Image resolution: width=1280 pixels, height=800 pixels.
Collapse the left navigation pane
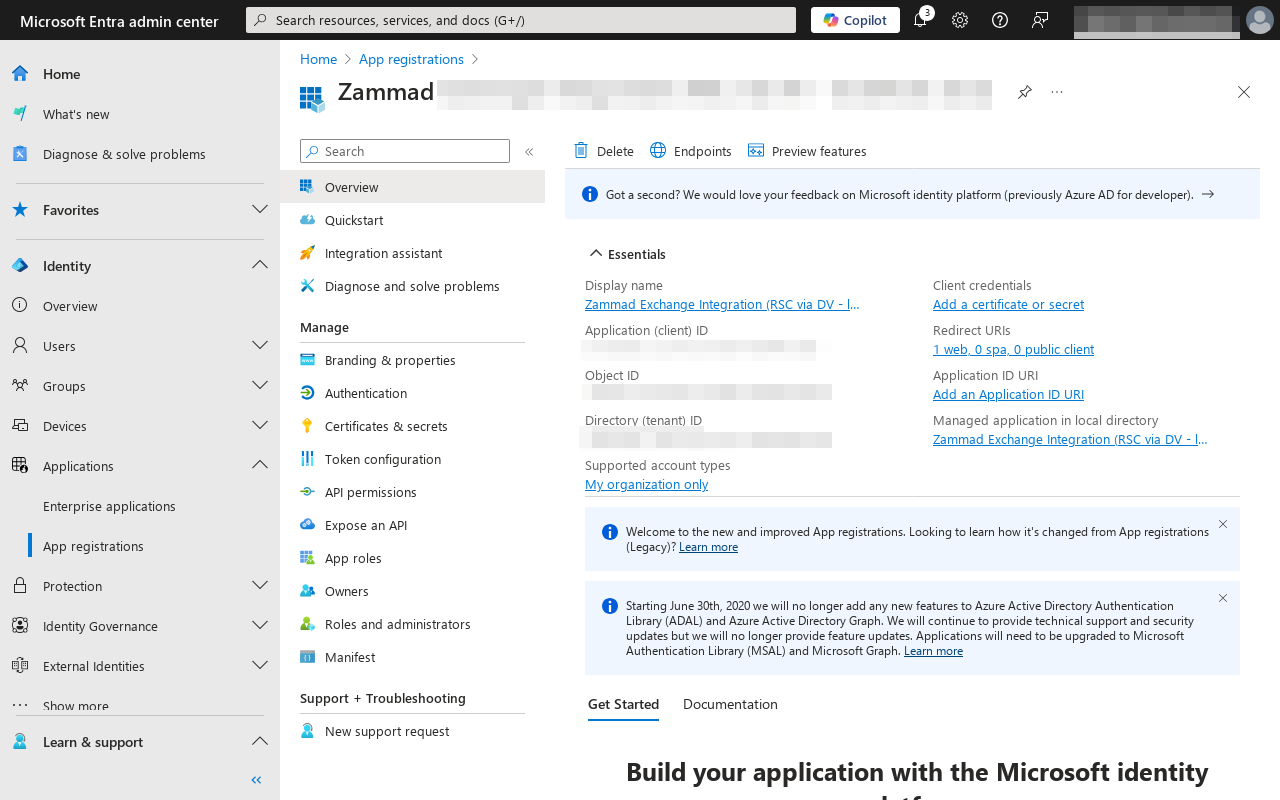256,780
